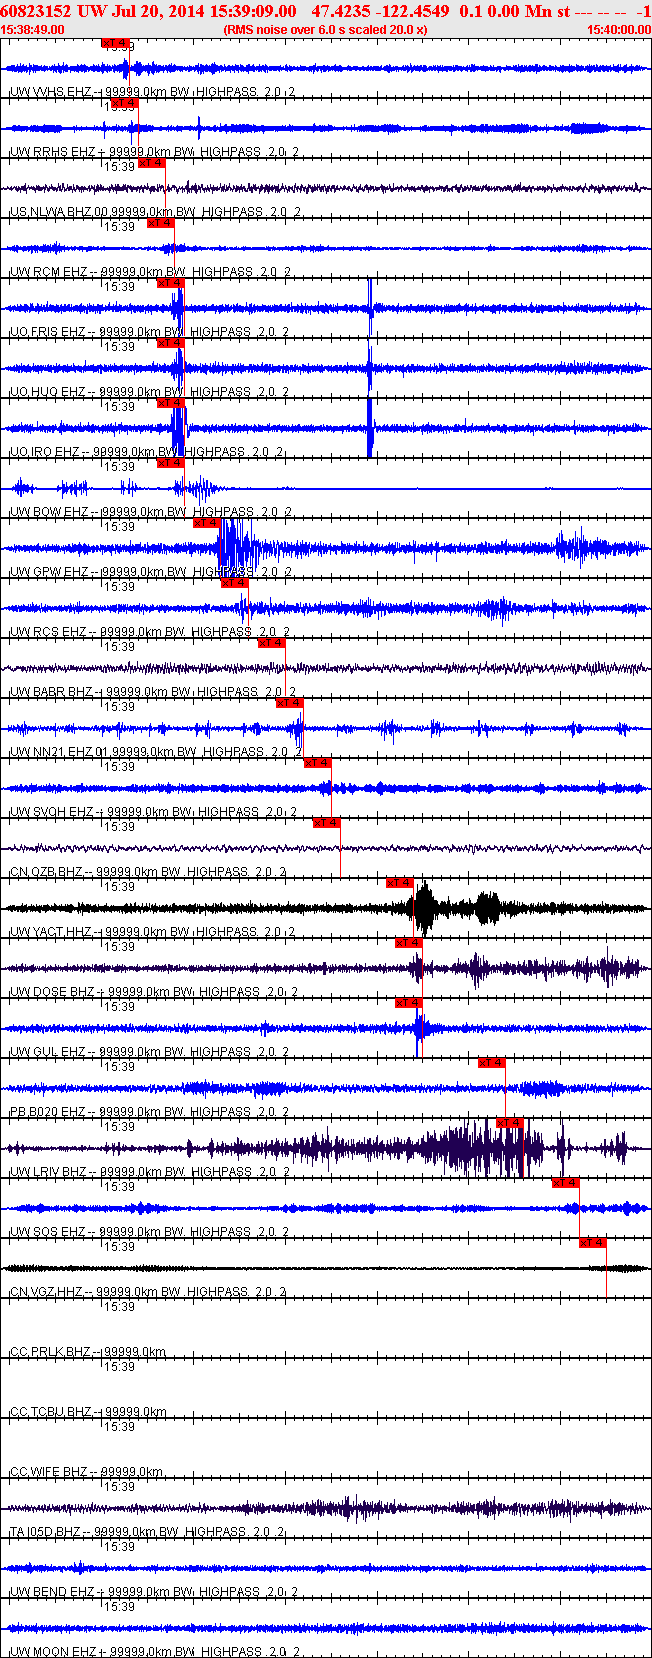Select the UO.IRO.EHZ station label
The width and height of the screenshot is (652, 1658).
point(146,452)
